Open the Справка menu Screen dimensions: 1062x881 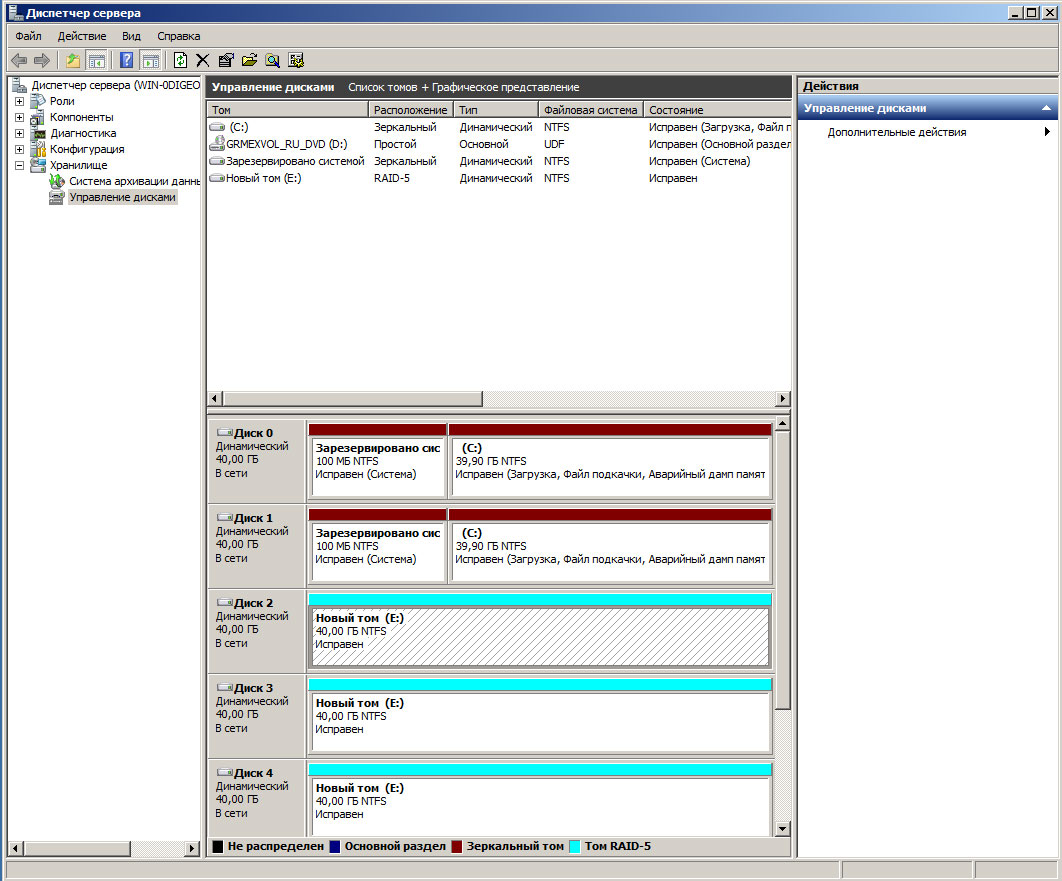pos(179,36)
